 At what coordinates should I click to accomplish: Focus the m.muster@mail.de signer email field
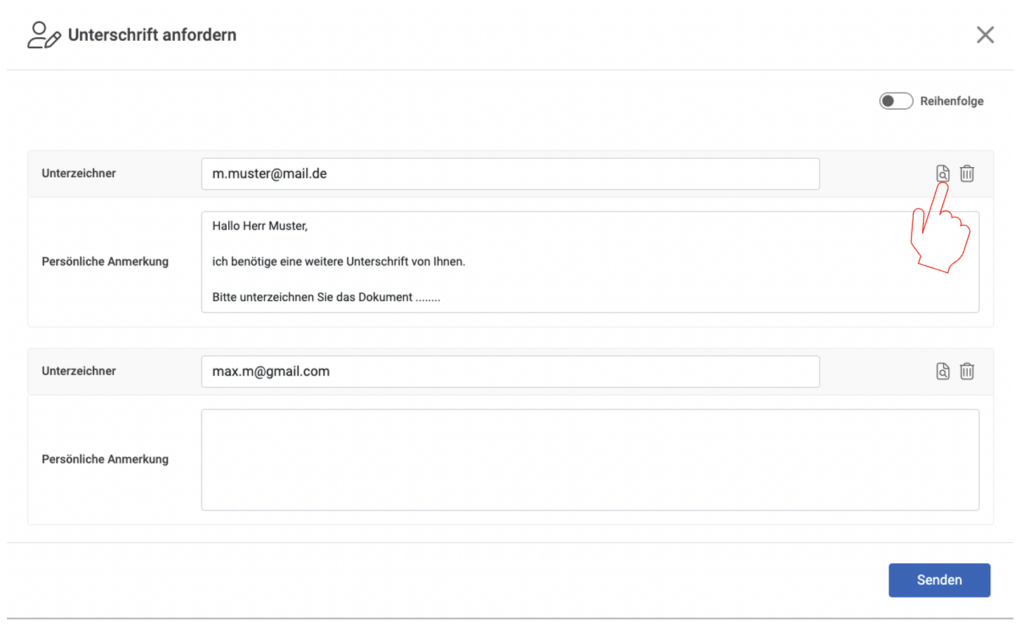pos(510,174)
